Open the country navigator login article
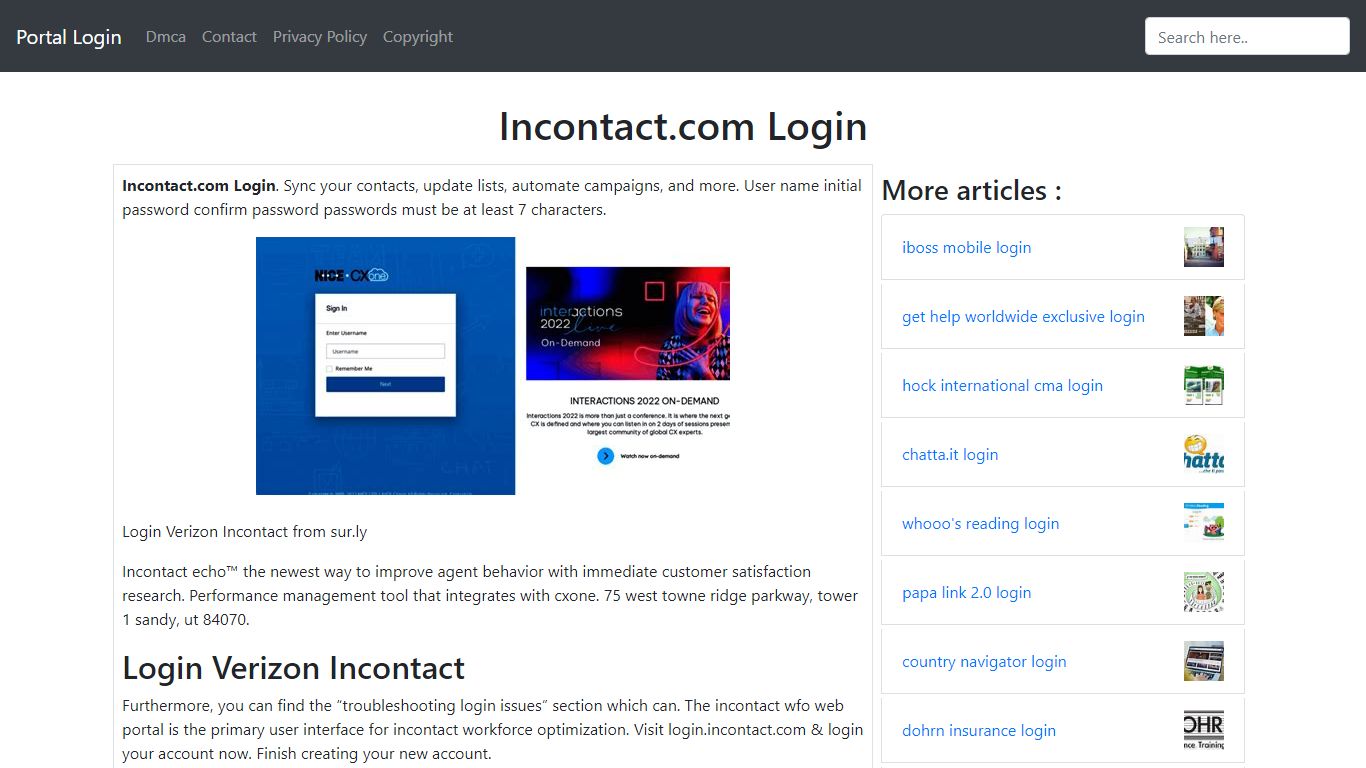 (x=984, y=662)
